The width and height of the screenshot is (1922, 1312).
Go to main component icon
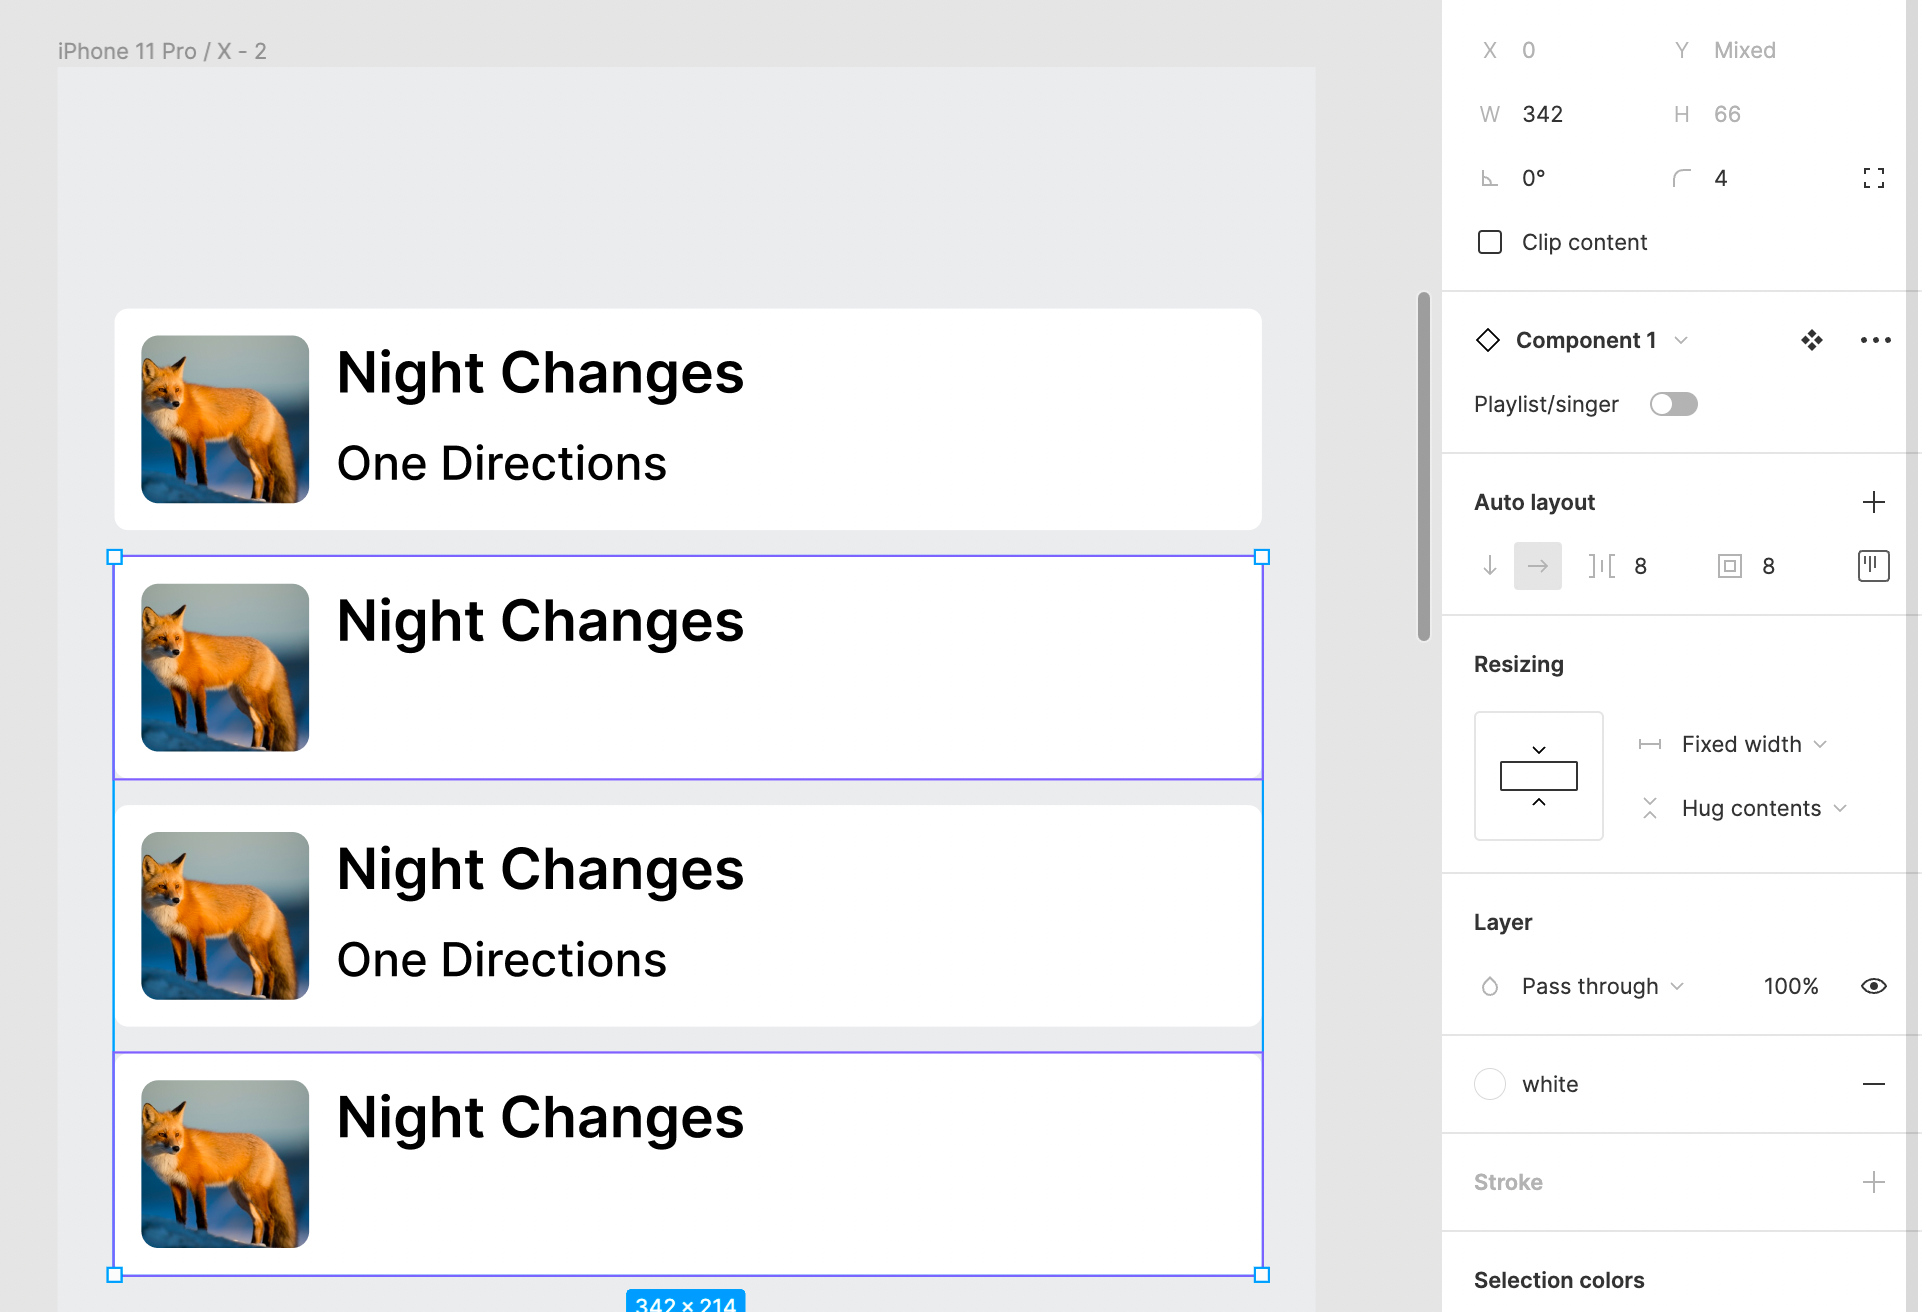point(1811,340)
